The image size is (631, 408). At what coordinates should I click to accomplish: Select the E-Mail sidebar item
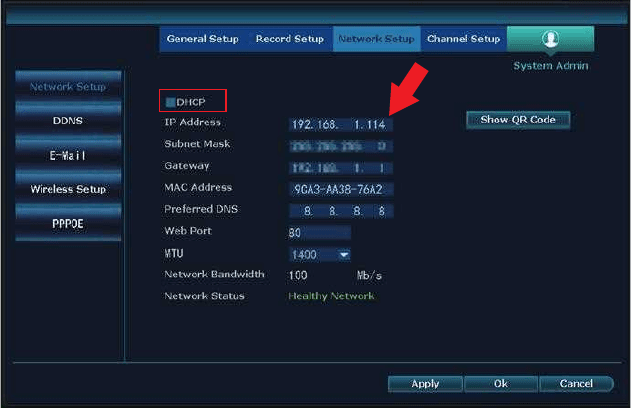[x=68, y=155]
